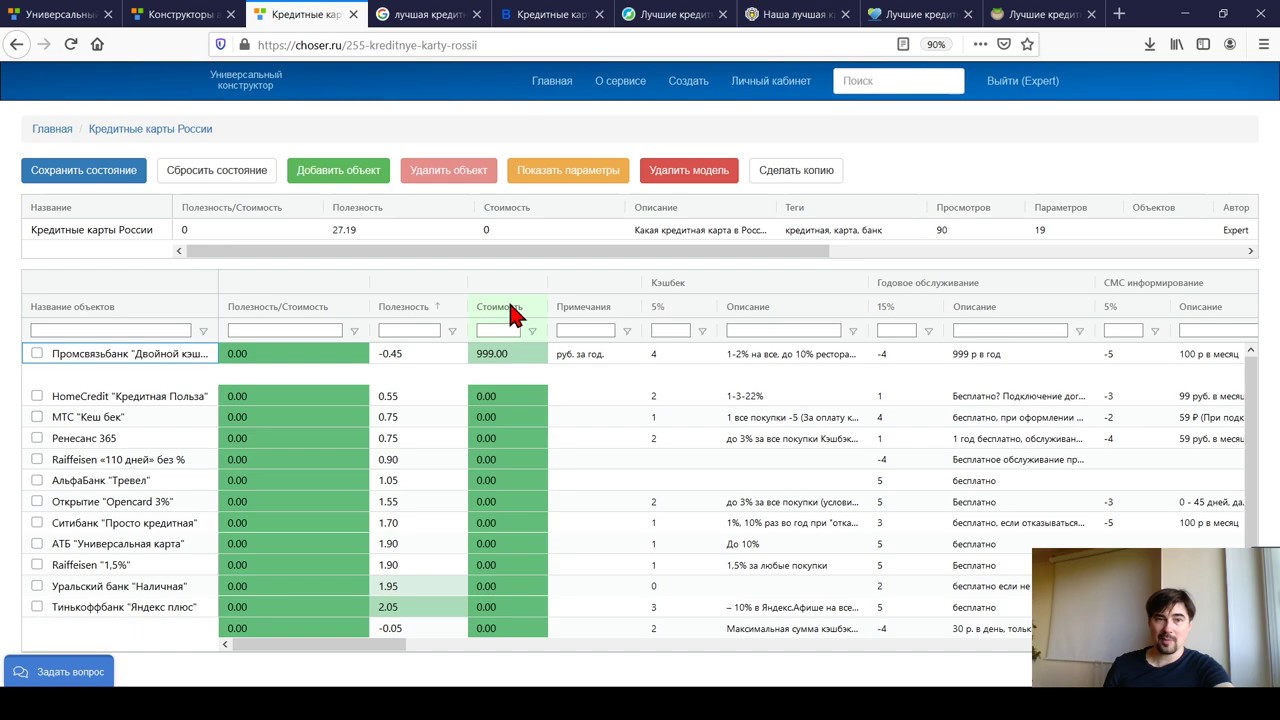The image size is (1280, 720).
Task: Tick checkbox for Ренесанс 365
Action: [37, 438]
